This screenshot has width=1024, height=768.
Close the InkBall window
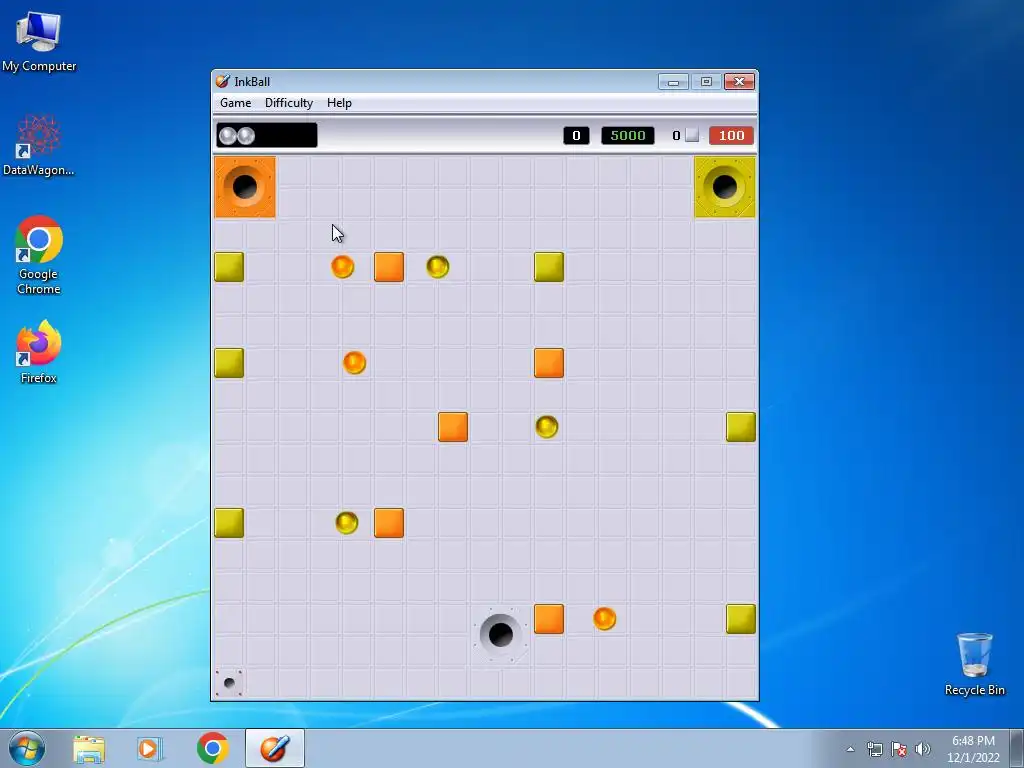tap(739, 82)
